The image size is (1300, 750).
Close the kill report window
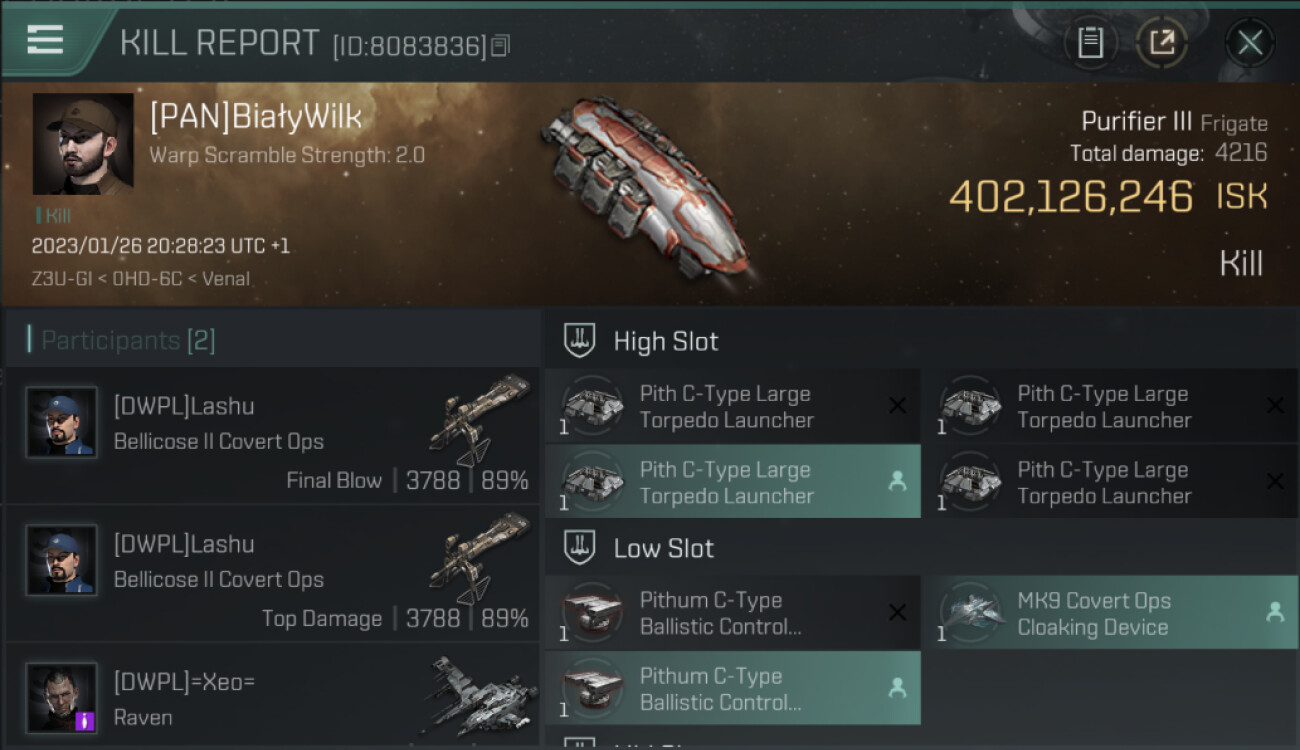coord(1250,43)
